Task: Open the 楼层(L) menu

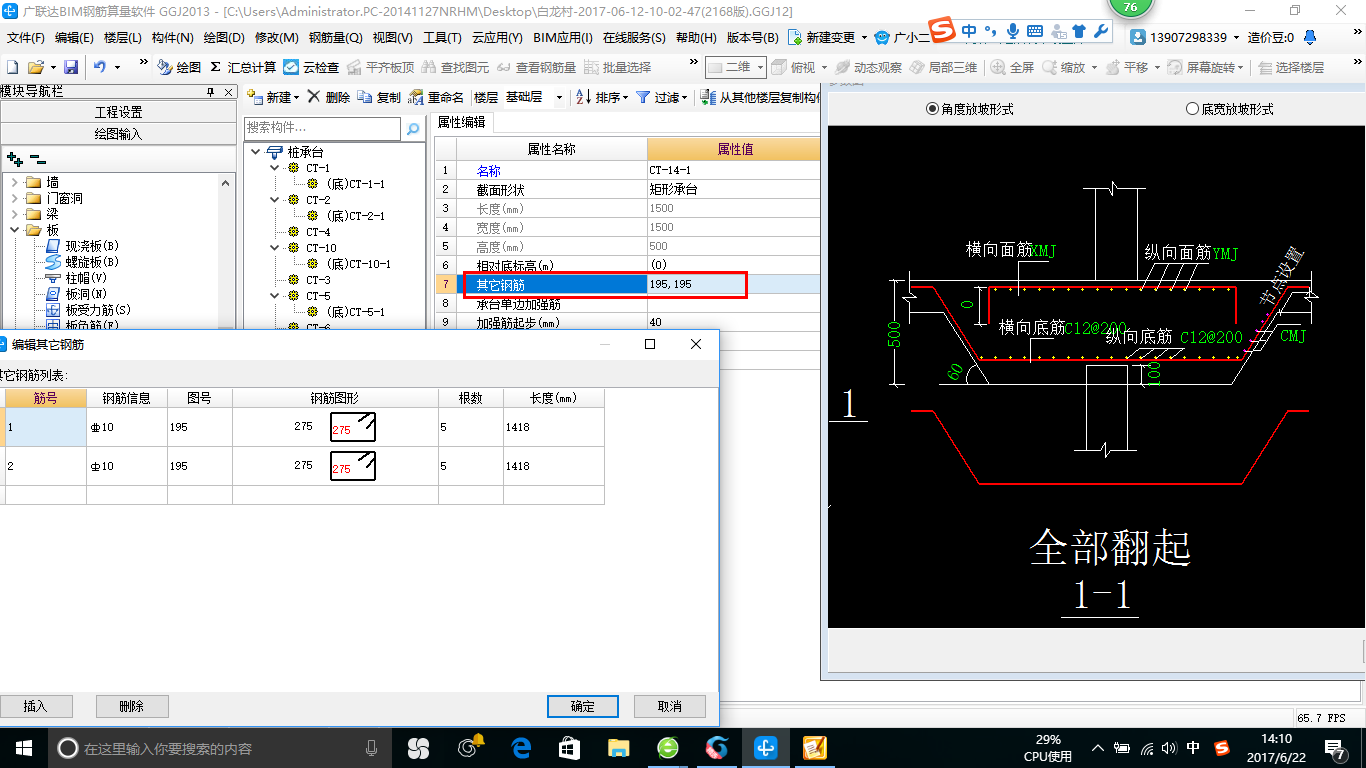Action: coord(122,37)
